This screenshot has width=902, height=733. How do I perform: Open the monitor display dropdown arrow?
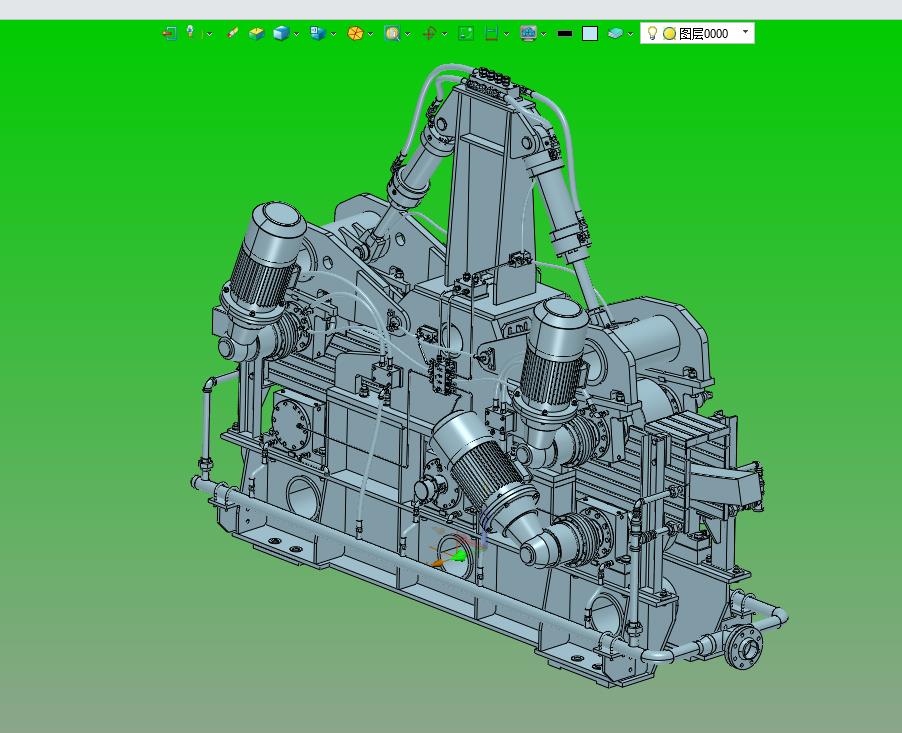point(544,34)
